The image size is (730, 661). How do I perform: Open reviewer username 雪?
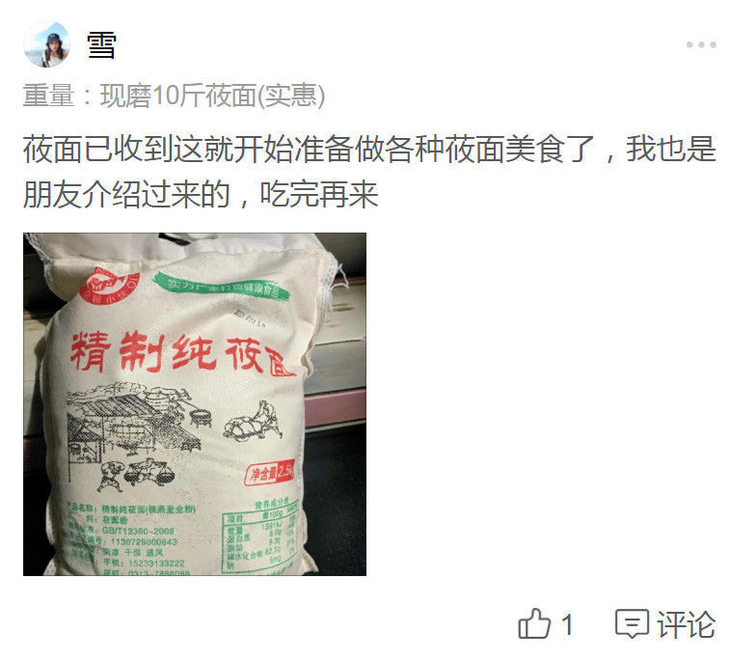click(x=101, y=45)
